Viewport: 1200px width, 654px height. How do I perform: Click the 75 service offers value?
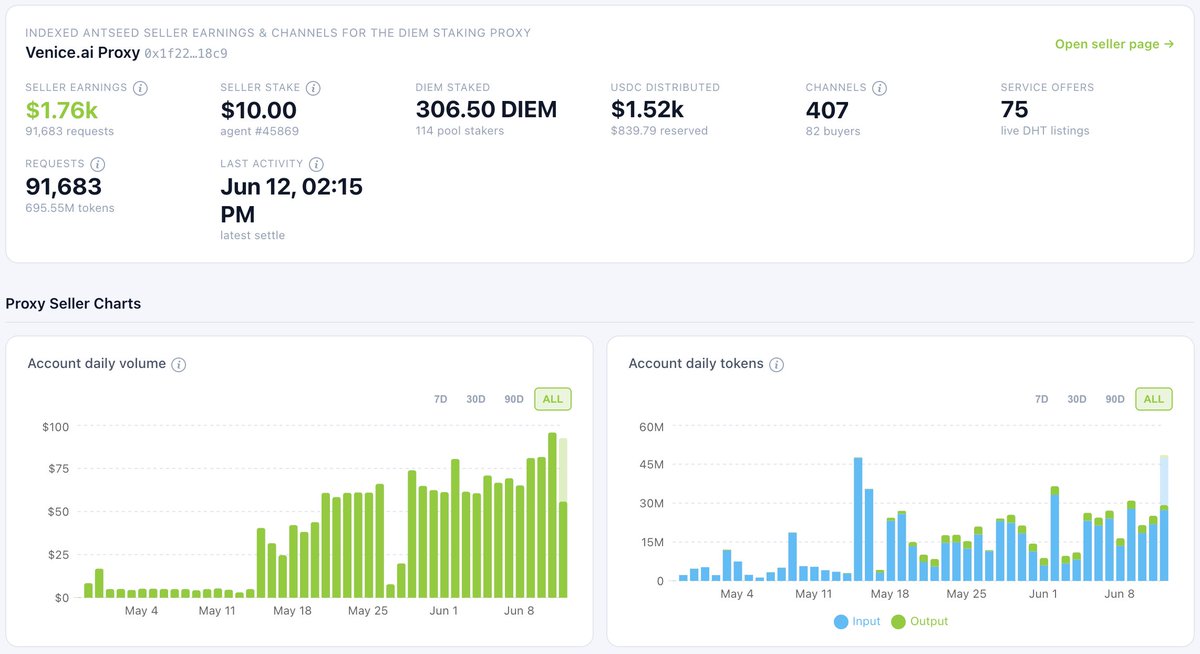point(1014,110)
